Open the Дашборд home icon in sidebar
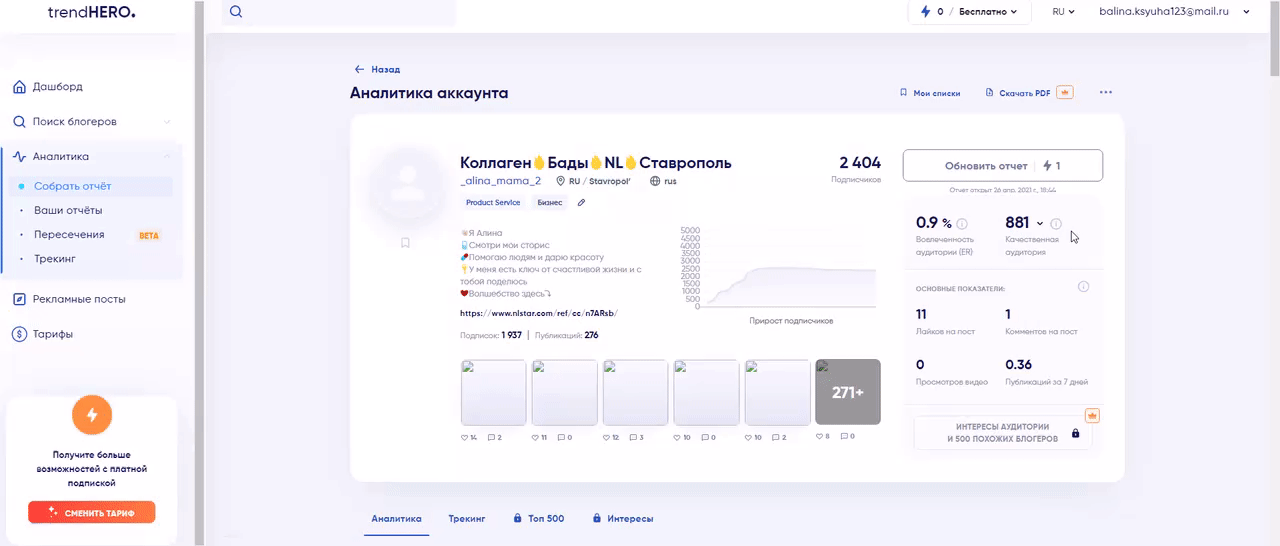 19,87
